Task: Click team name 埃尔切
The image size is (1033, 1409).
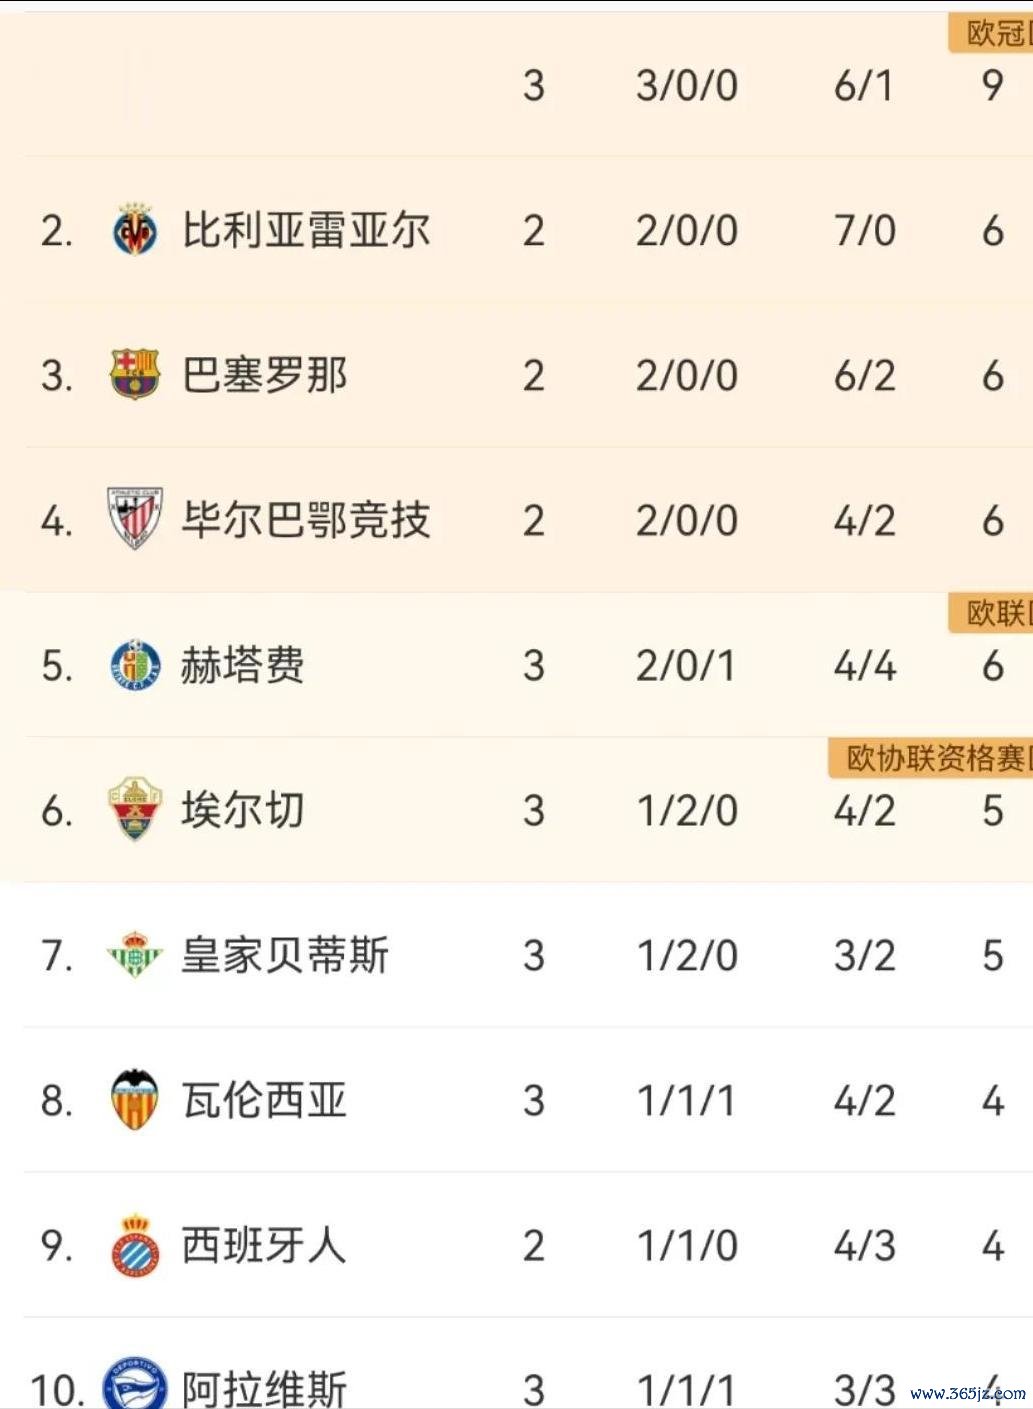Action: tap(243, 810)
